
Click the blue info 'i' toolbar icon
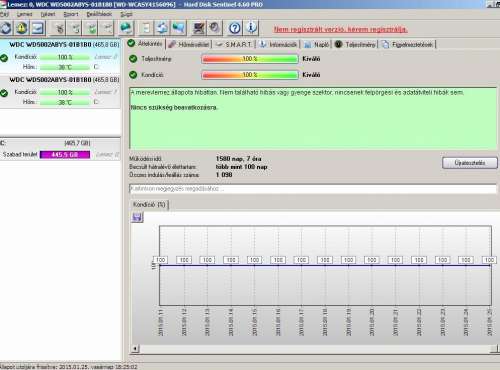[251, 28]
